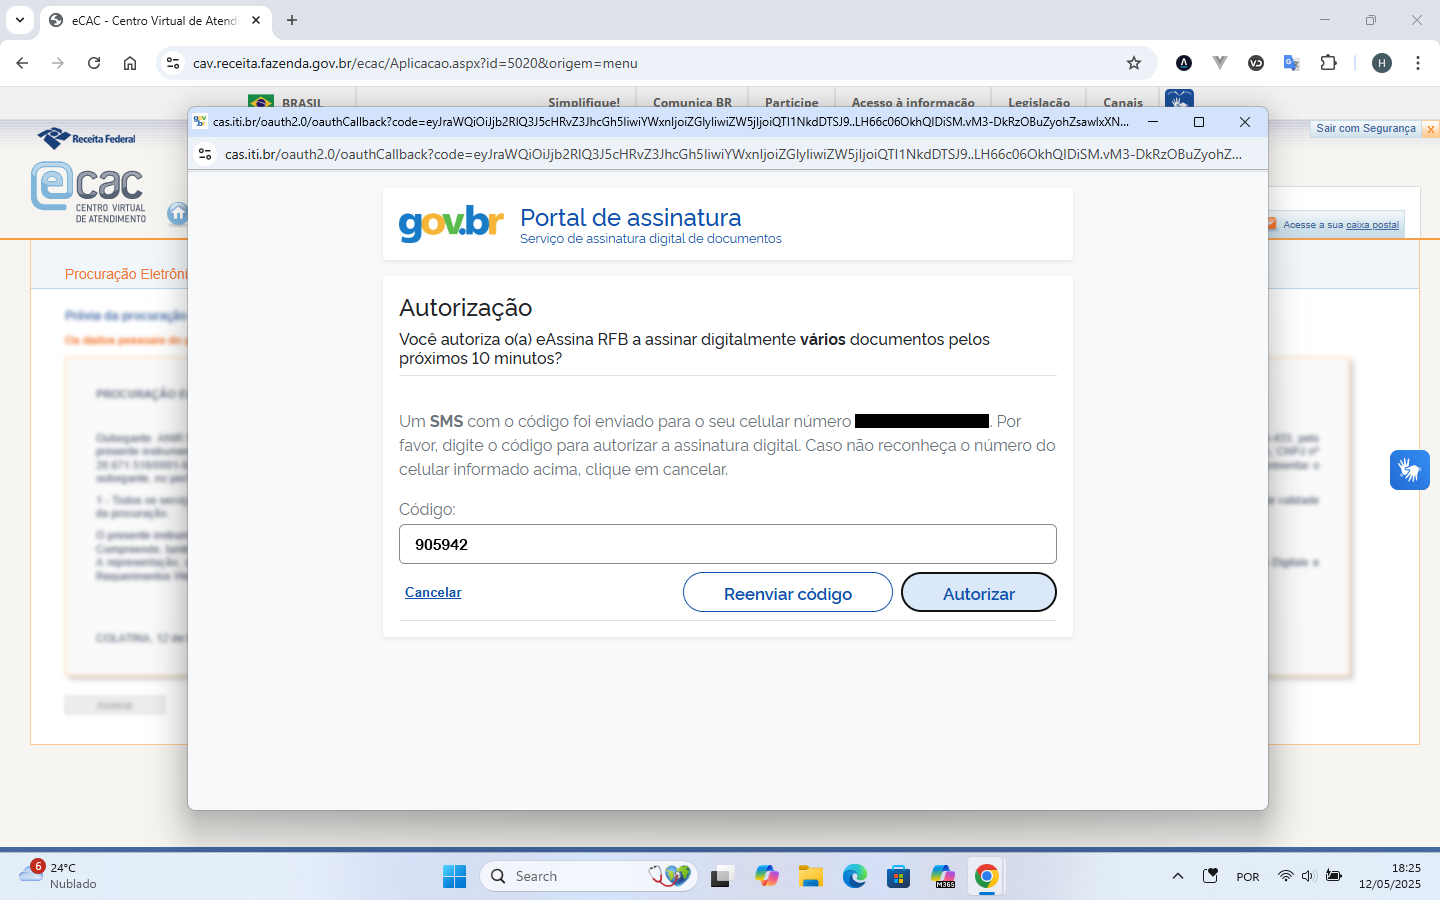Click Reenviar código button

(x=787, y=593)
